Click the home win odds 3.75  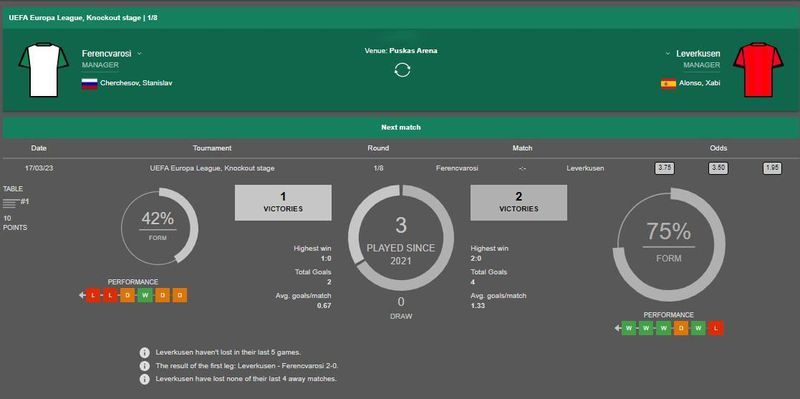coord(664,168)
